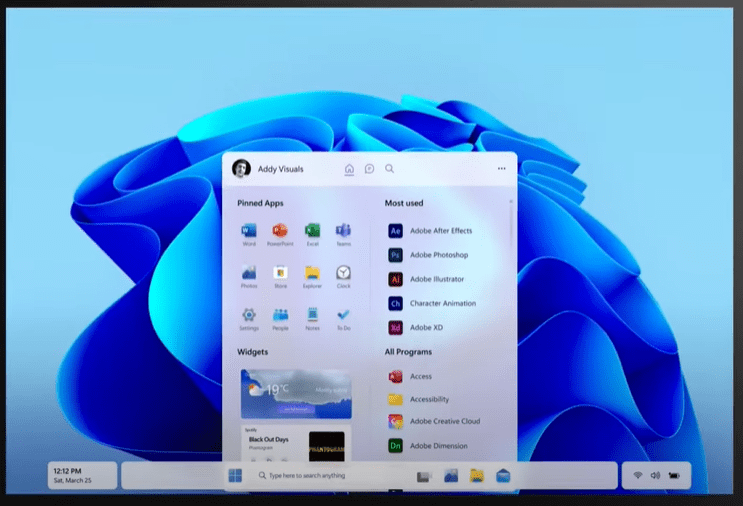Click the start menu vertical scrollbar
Viewport: 743px width, 506px height.
(511, 223)
